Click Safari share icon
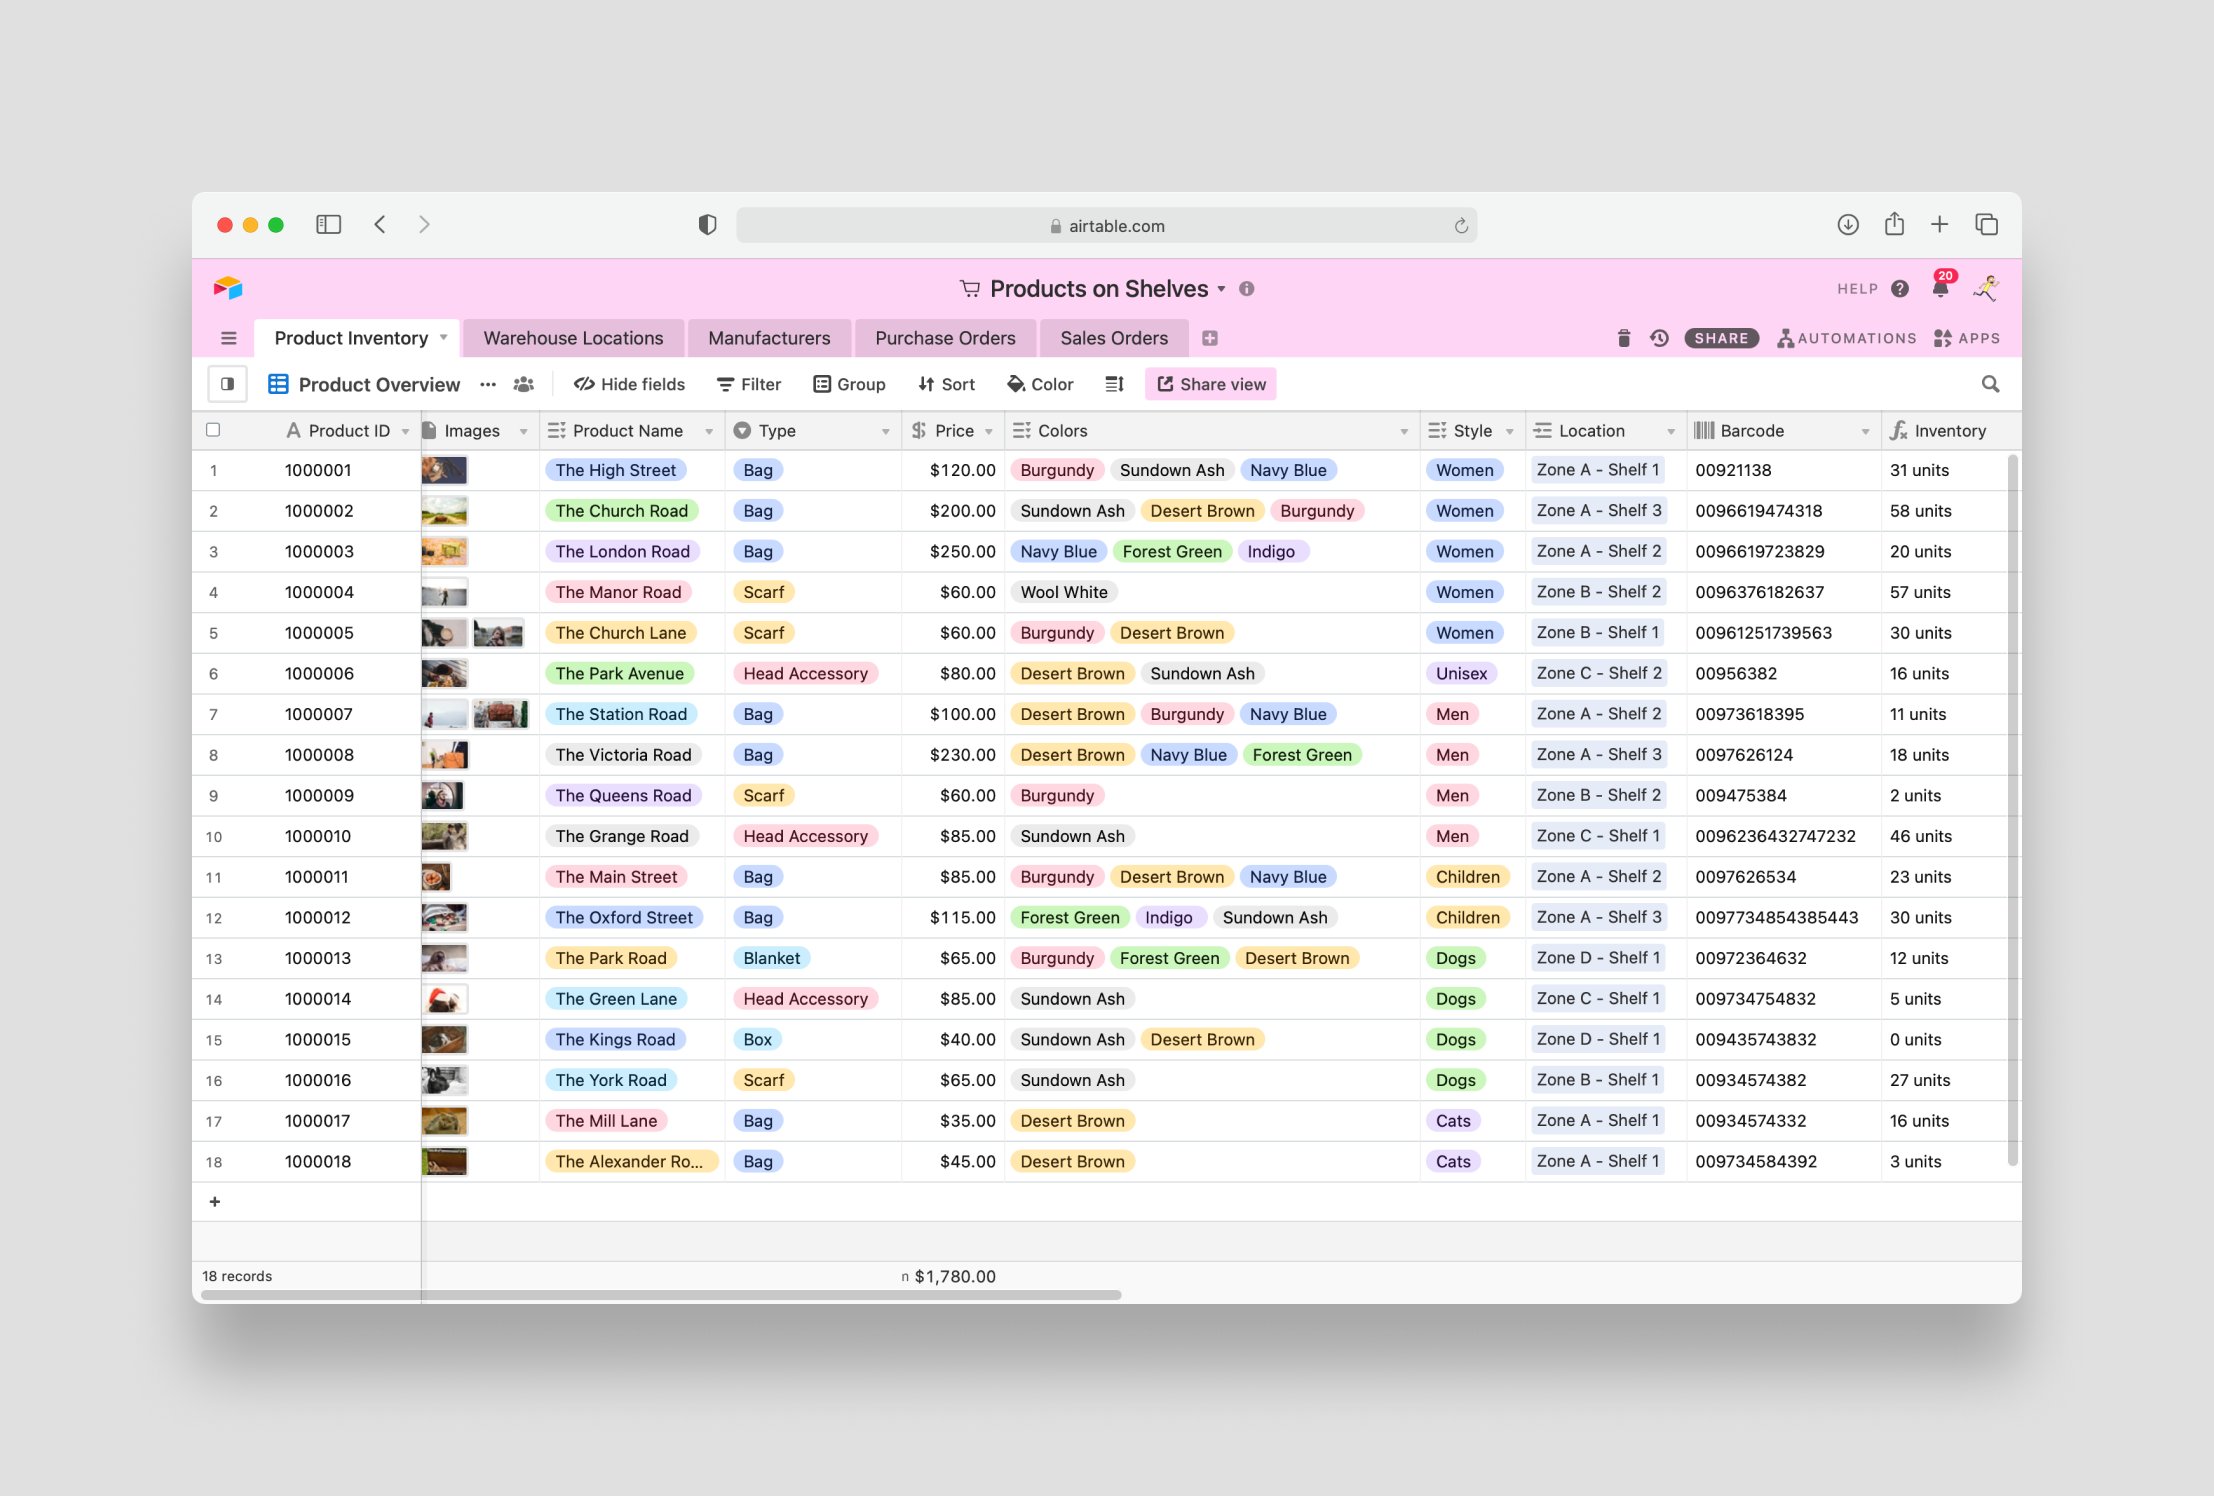 1894,224
